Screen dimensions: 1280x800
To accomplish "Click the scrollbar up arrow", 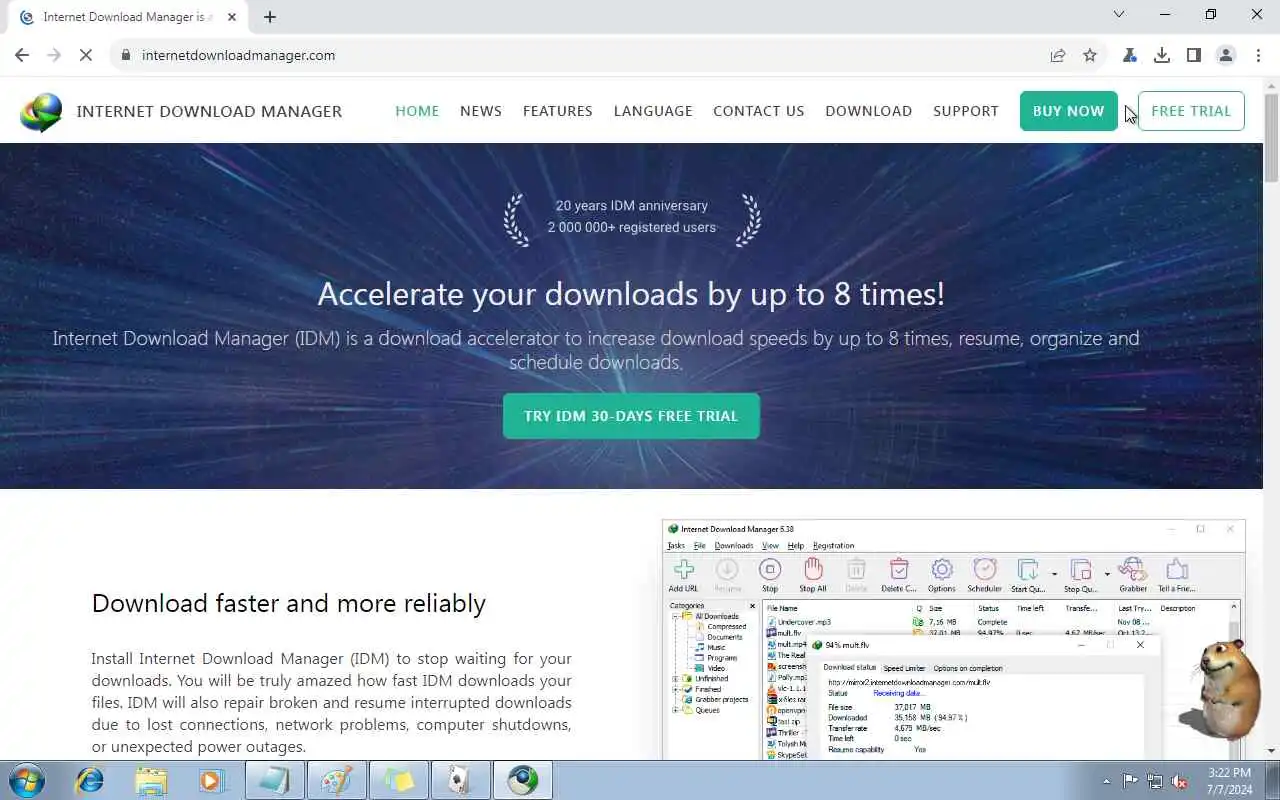I will (1271, 84).
